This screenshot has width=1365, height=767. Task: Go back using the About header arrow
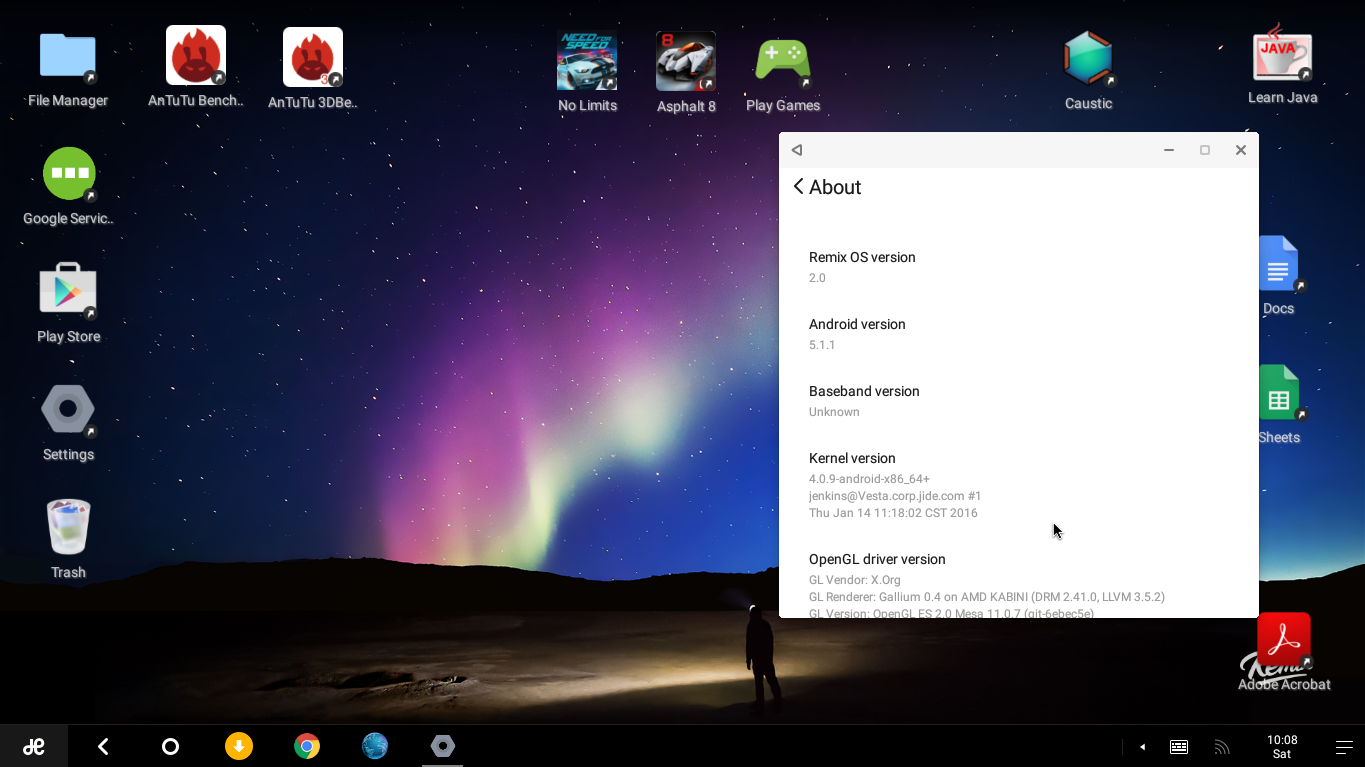pos(798,187)
